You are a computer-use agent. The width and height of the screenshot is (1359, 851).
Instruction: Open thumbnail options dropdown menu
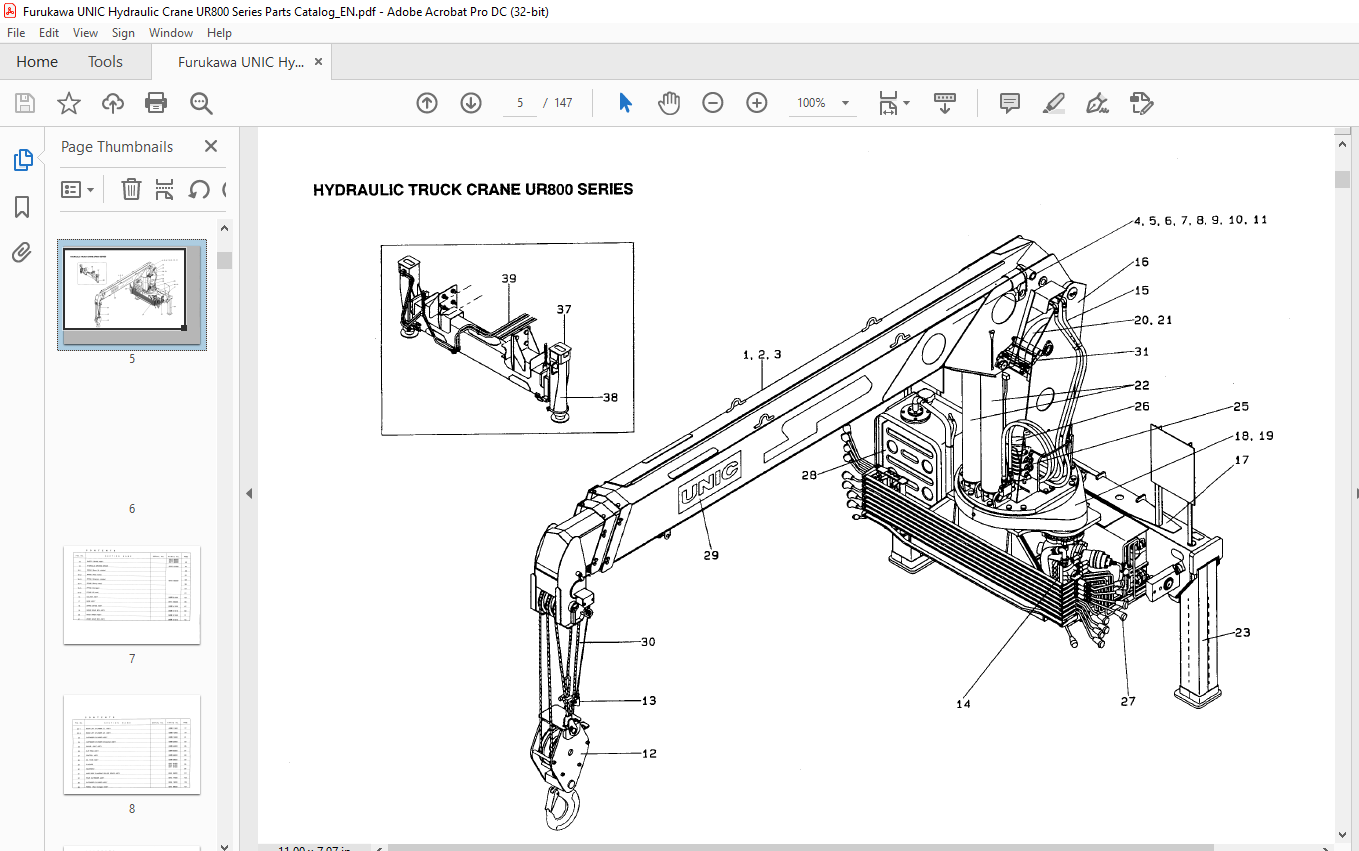tap(78, 189)
